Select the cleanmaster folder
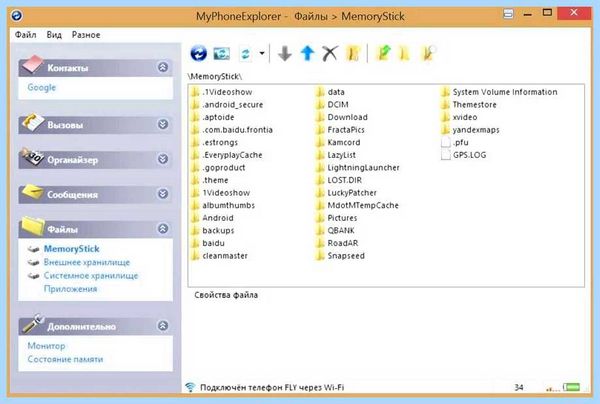Viewport: 600px width, 404px height. coord(219,256)
